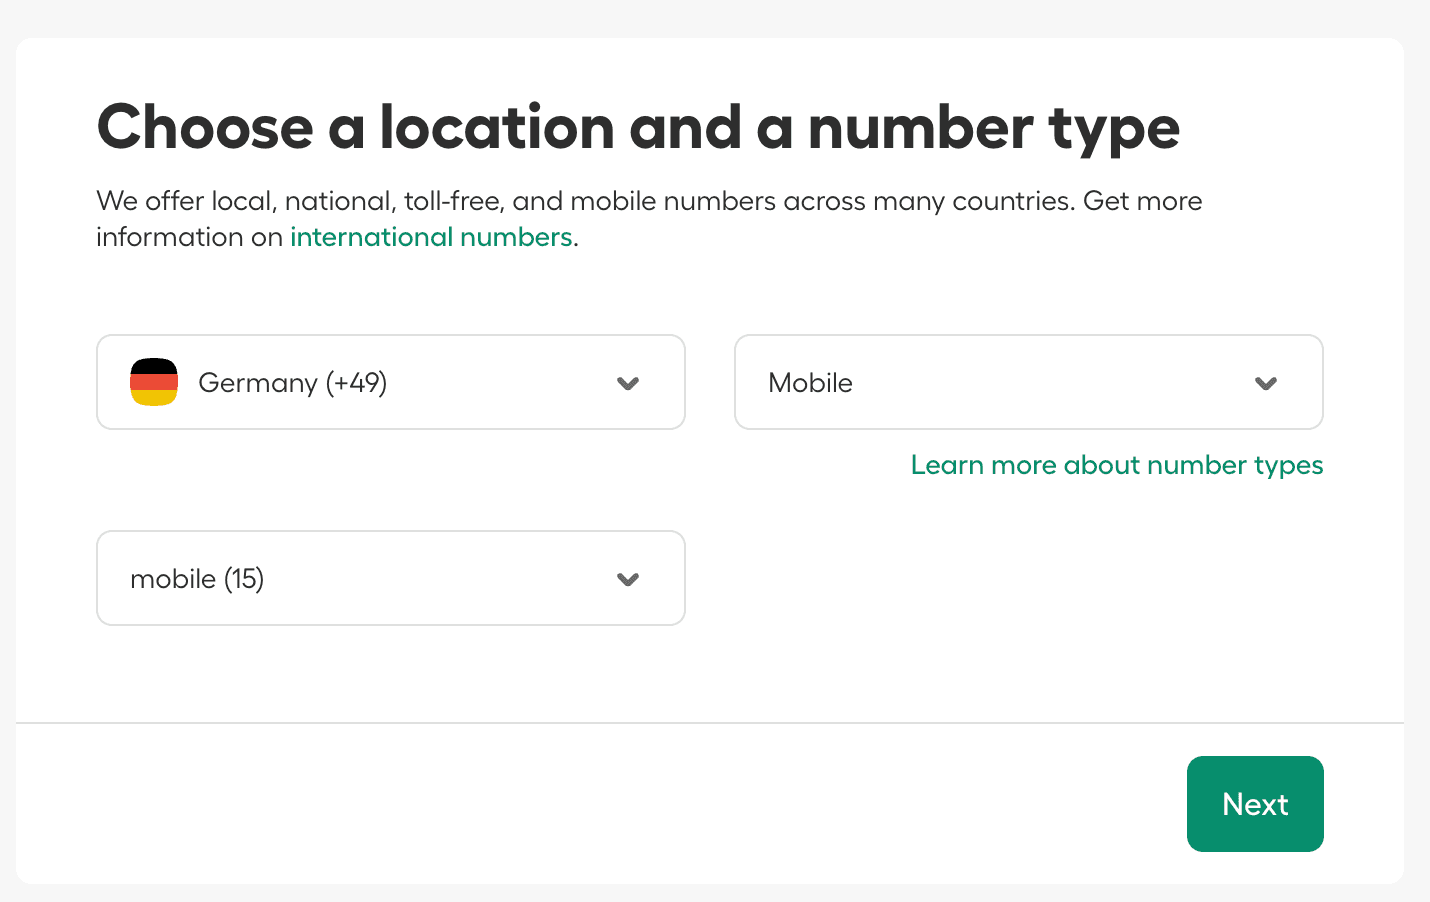1430x902 pixels.
Task: Open the number type dropdown showing Mobile
Action: (1028, 382)
